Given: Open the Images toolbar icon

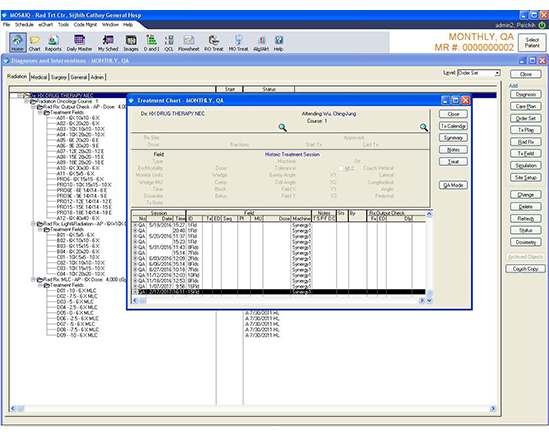Looking at the screenshot, I should (x=131, y=43).
